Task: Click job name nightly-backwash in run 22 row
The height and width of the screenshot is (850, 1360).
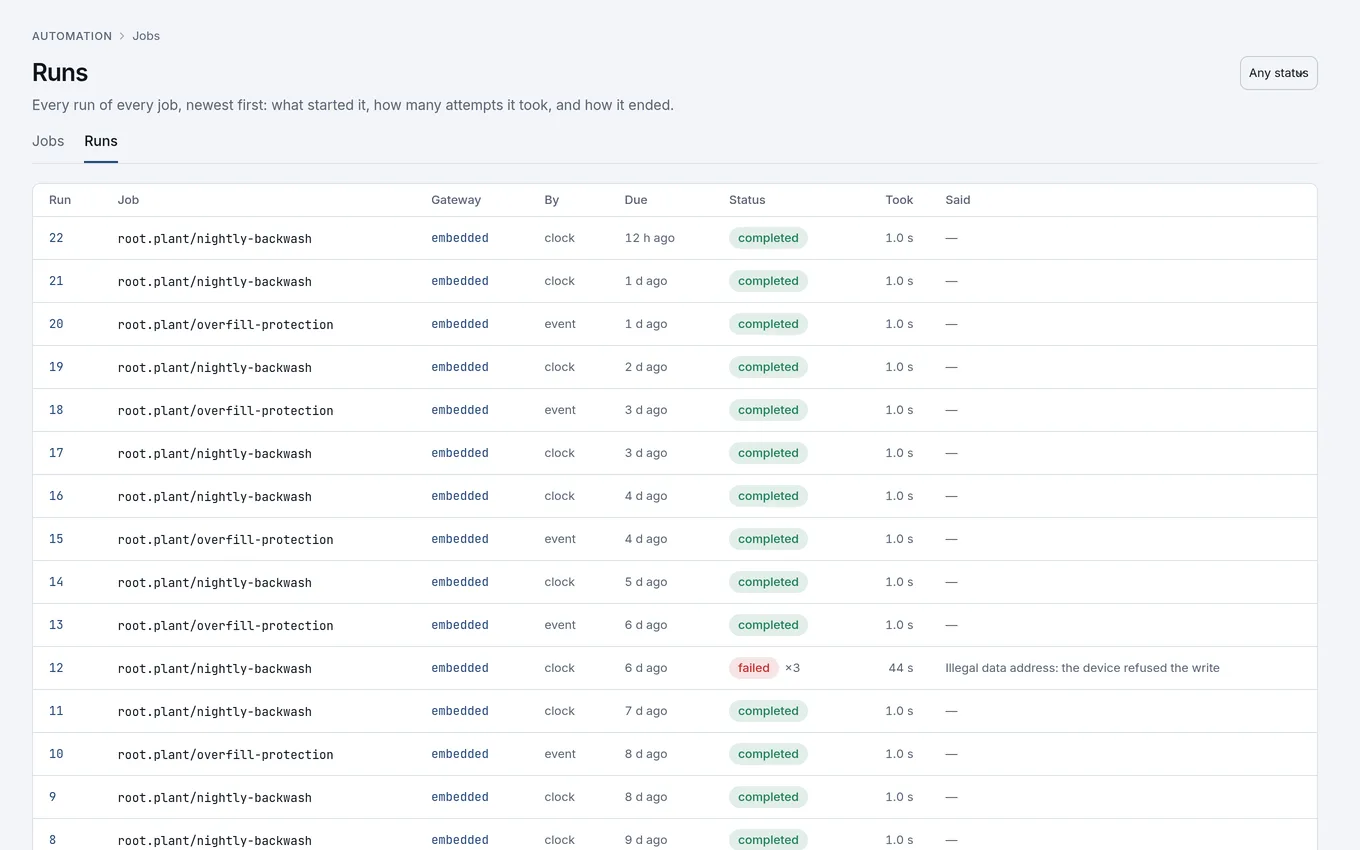Action: tap(215, 239)
